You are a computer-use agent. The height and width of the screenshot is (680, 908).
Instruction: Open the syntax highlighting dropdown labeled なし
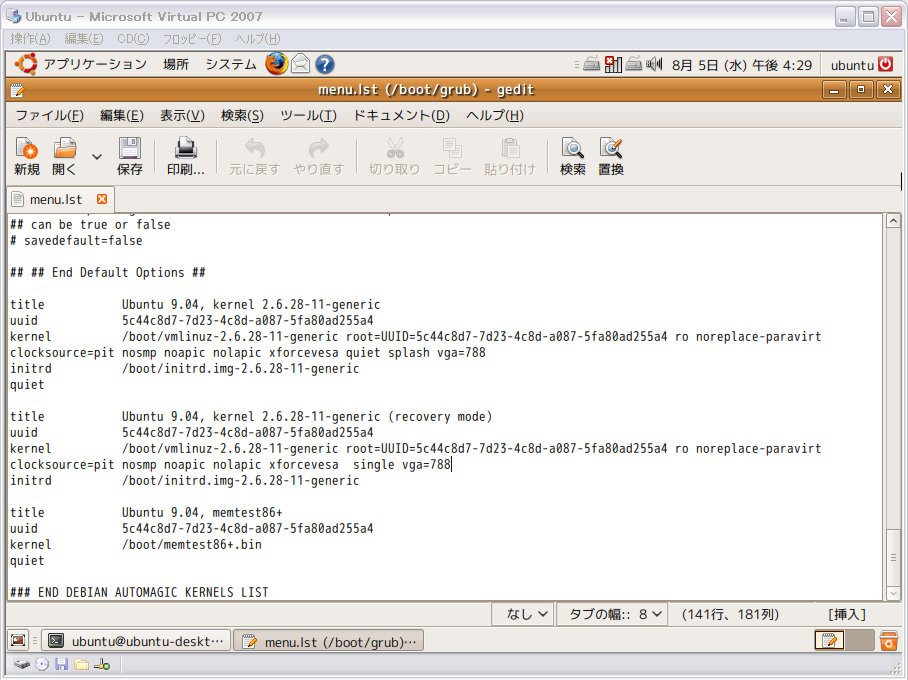(x=522, y=614)
